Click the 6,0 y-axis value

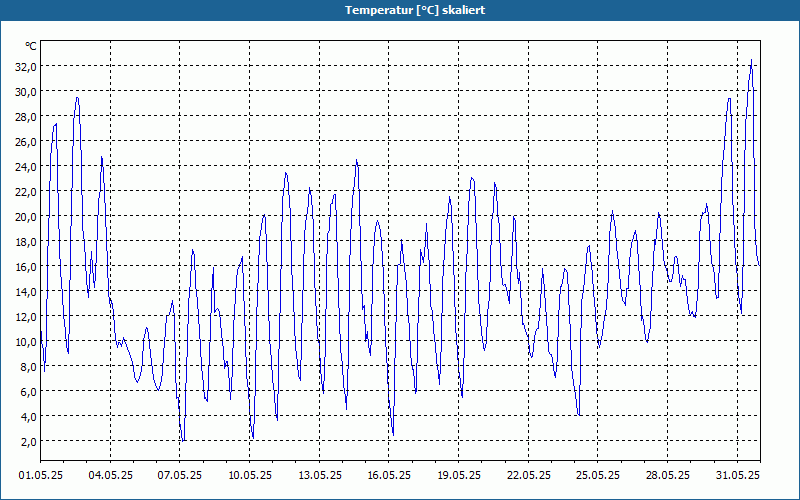coord(28,391)
